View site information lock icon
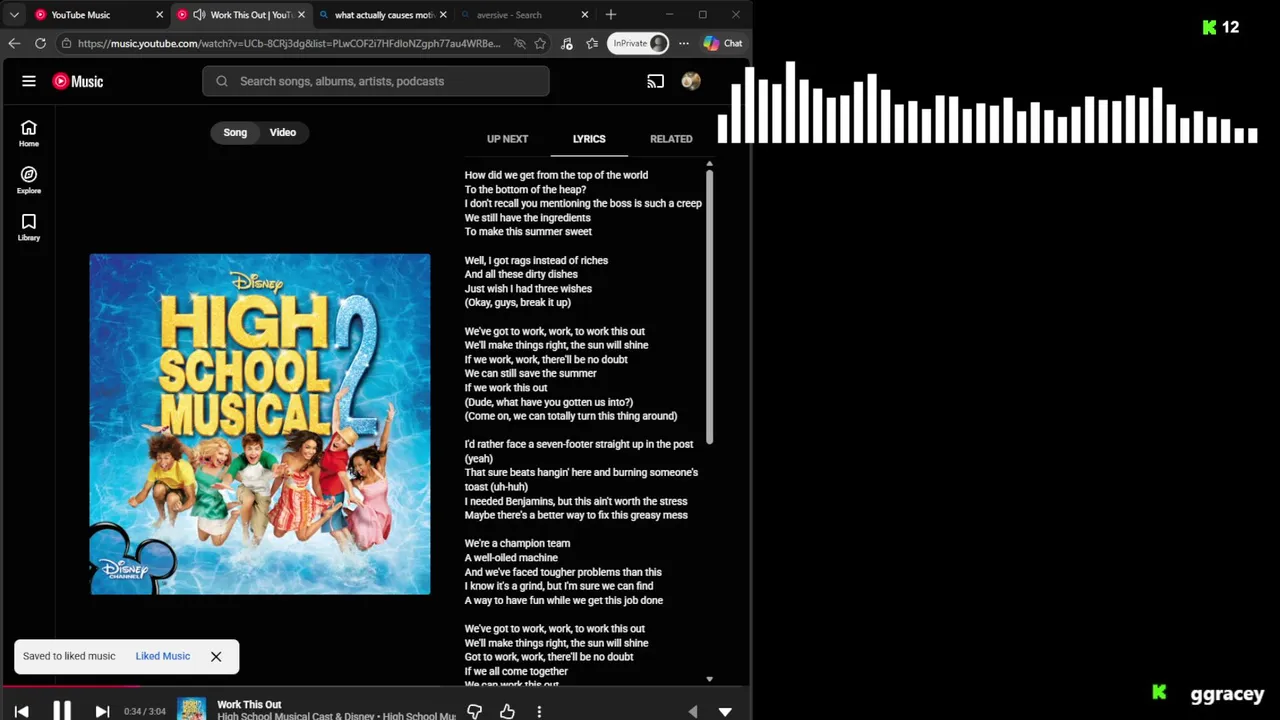The width and height of the screenshot is (1280, 720). (x=66, y=43)
